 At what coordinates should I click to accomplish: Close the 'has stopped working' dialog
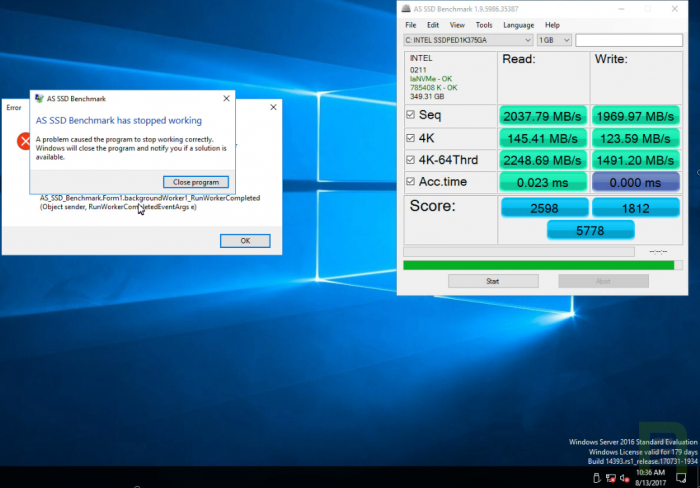pos(226,99)
